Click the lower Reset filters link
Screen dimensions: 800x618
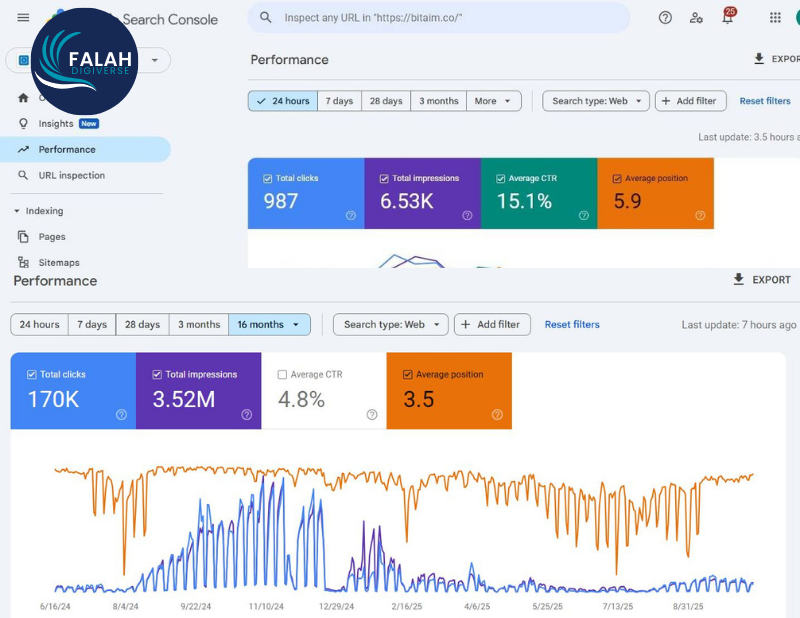tap(572, 325)
